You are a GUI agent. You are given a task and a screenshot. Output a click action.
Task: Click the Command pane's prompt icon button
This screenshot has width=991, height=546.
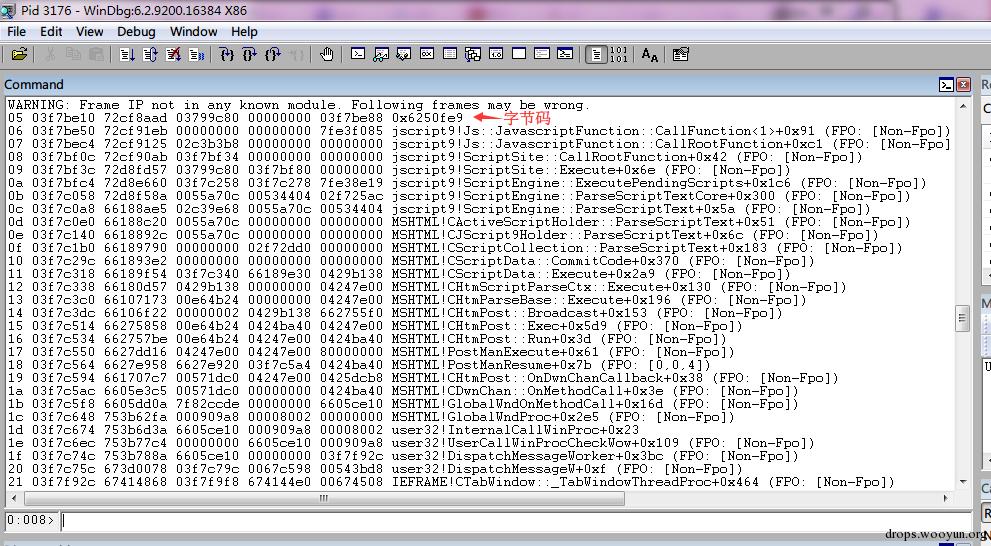pos(946,85)
